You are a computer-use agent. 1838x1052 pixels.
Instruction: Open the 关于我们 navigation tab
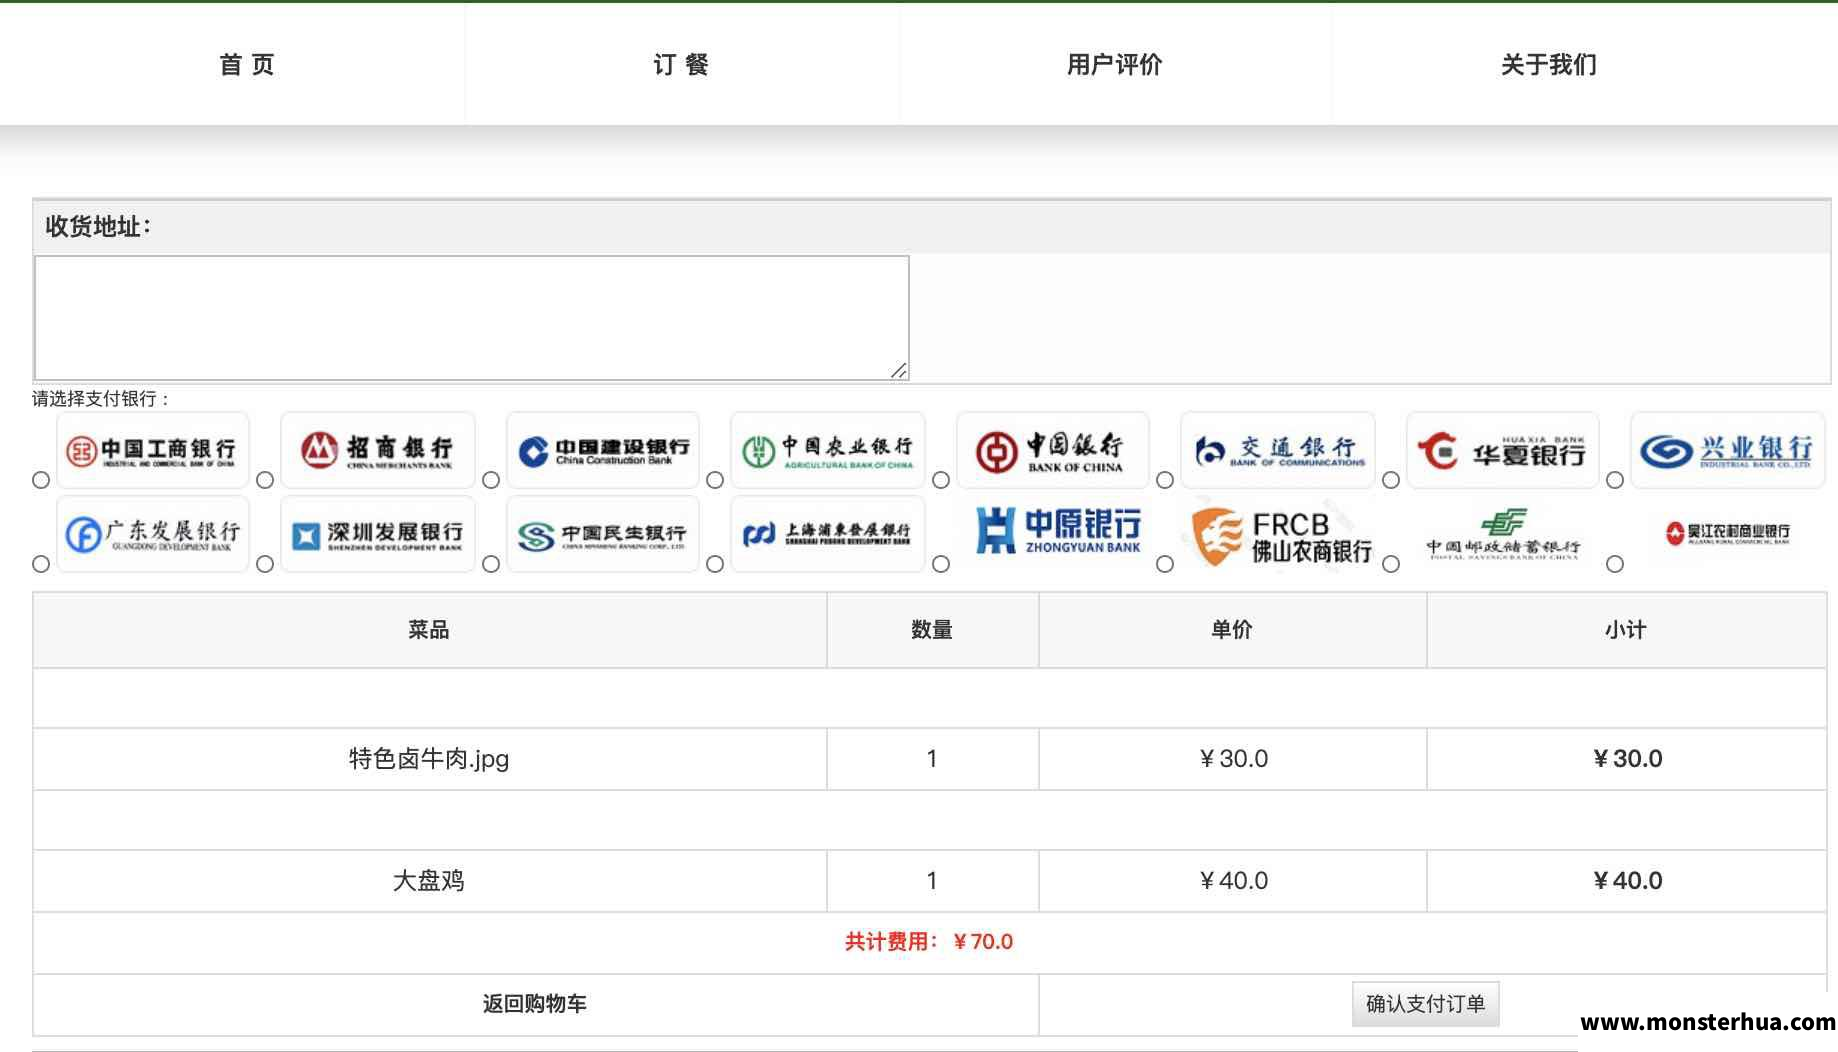[1548, 65]
